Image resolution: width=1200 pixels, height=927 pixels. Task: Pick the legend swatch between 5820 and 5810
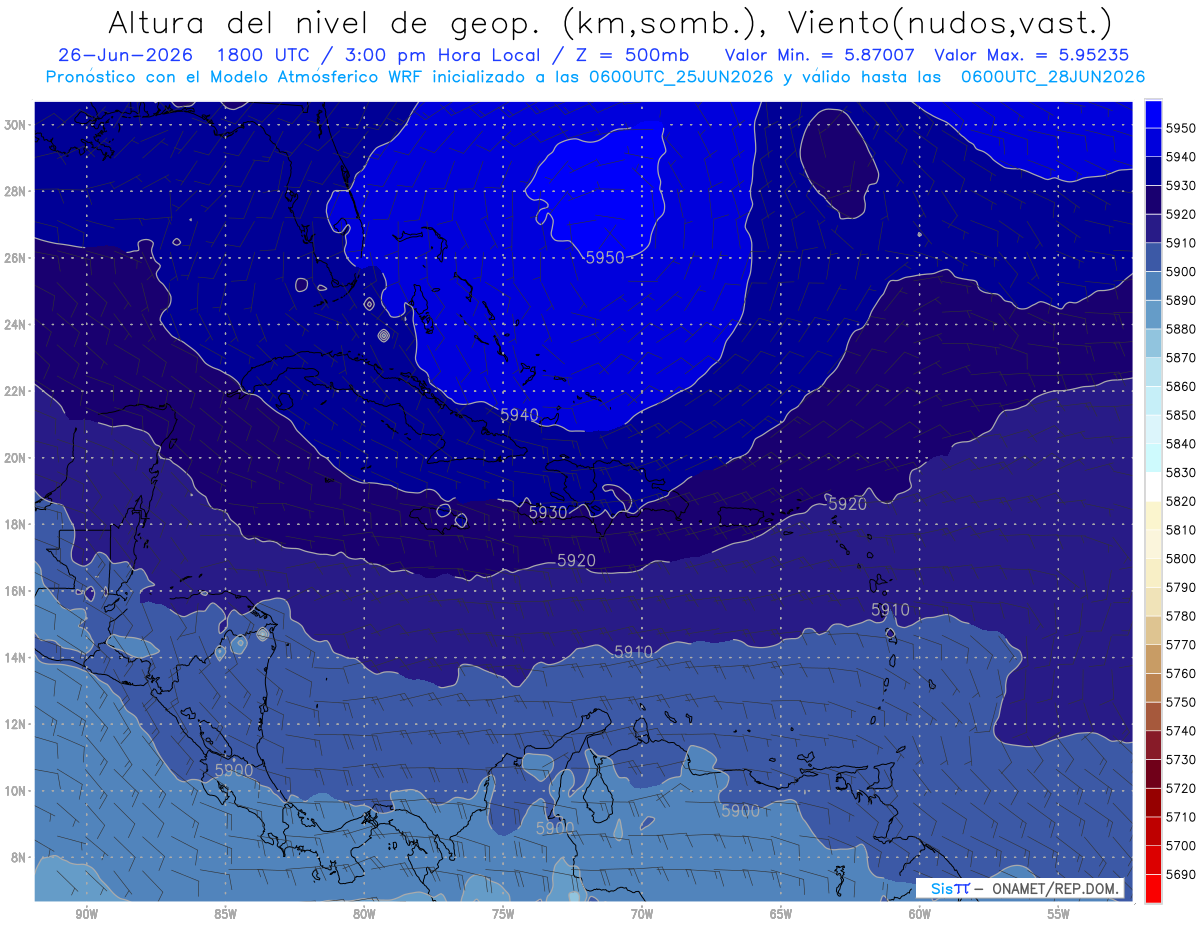(x=1153, y=515)
